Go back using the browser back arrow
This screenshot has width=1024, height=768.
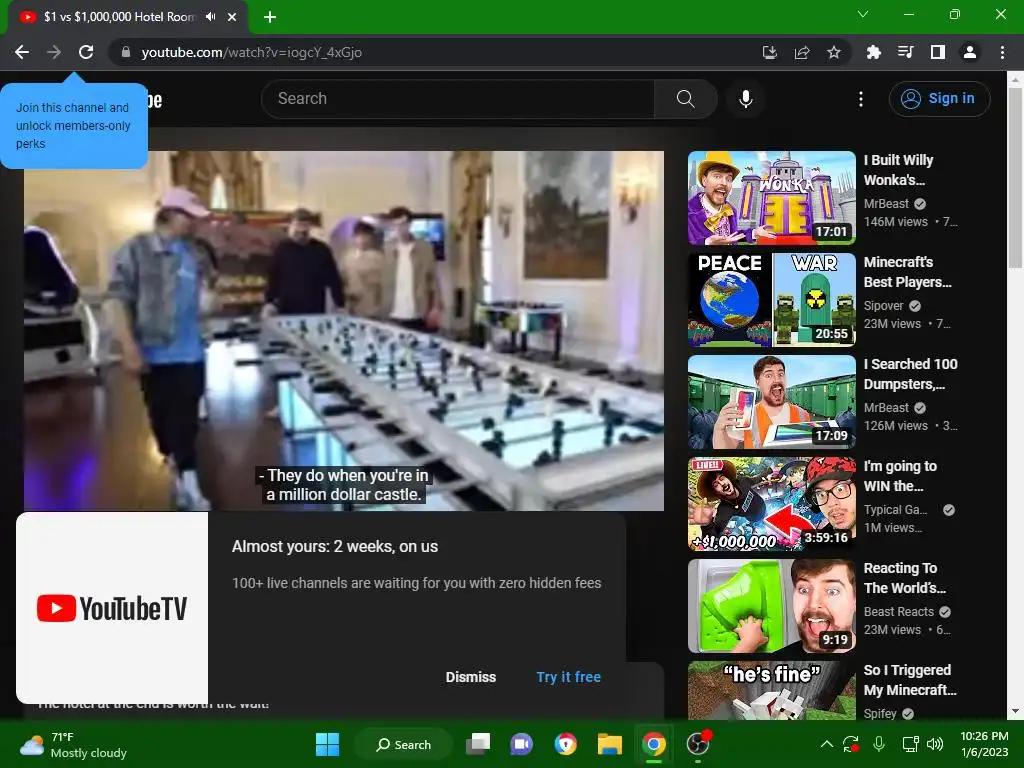[22, 52]
